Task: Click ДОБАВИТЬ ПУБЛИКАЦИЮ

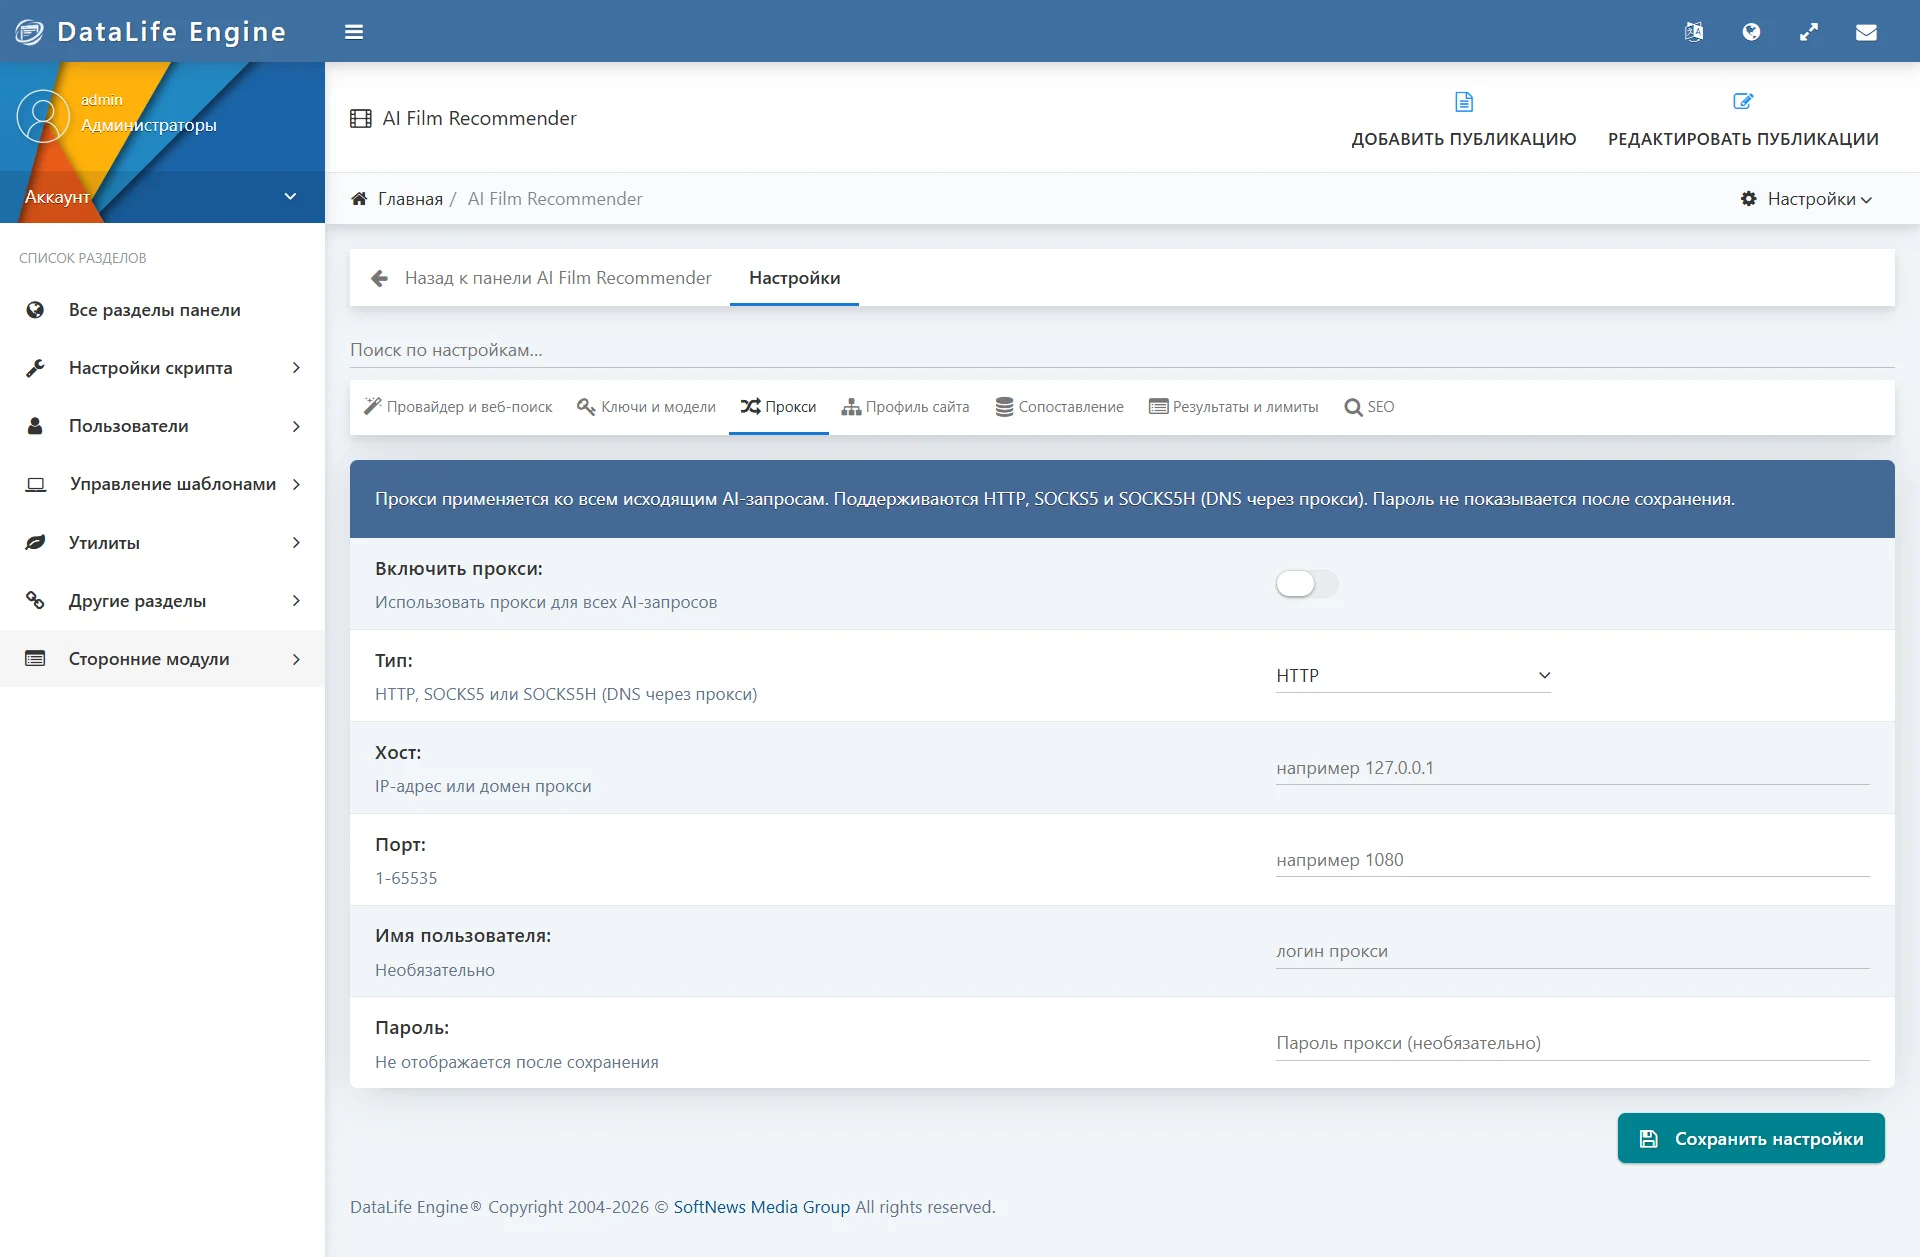Action: click(1464, 118)
